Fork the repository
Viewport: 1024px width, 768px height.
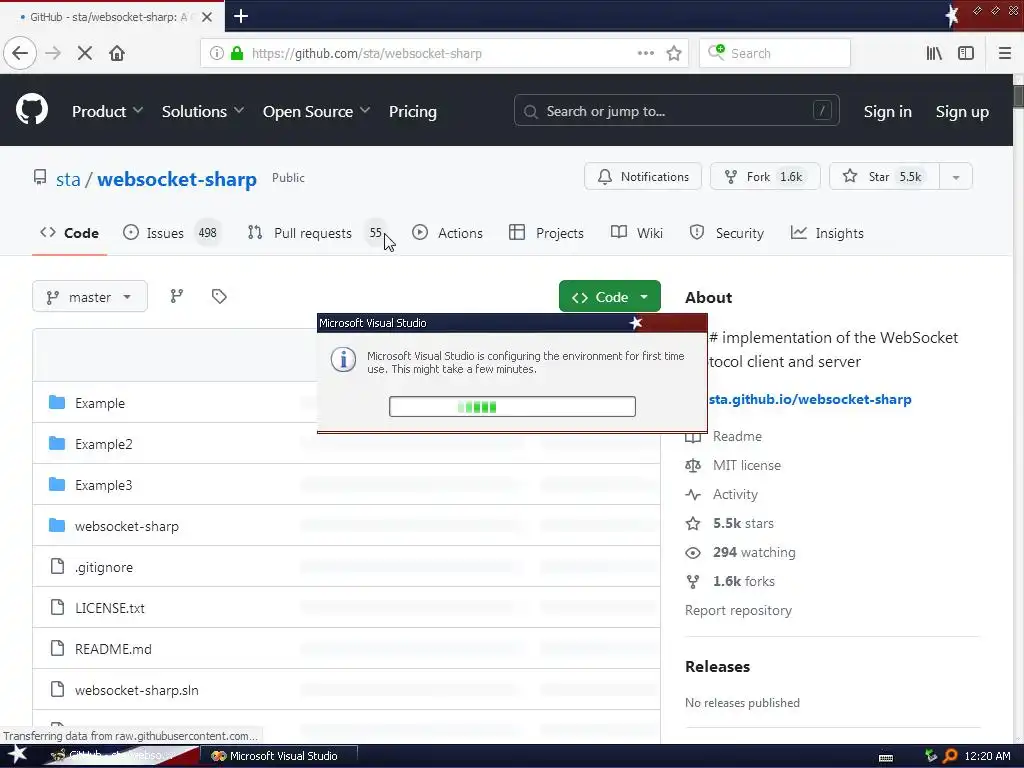(x=765, y=176)
